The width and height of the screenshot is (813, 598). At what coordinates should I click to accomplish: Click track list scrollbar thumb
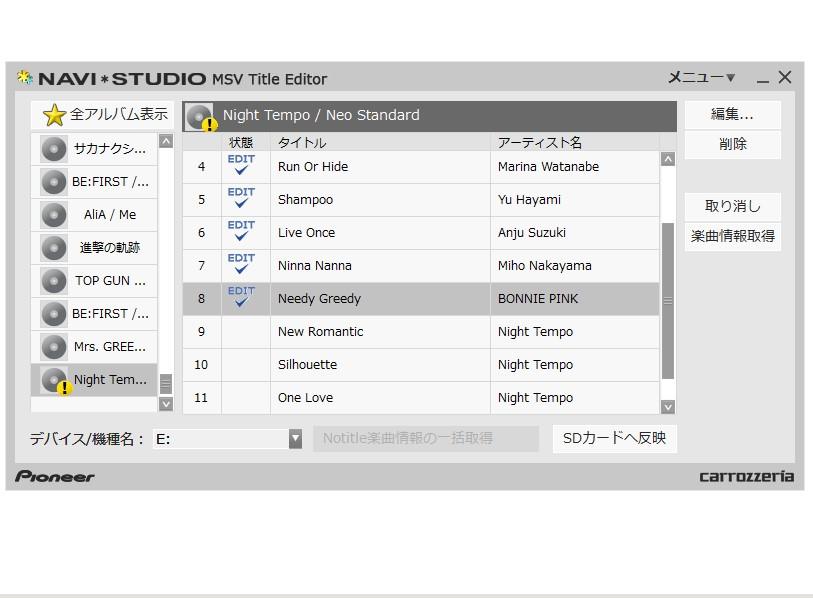(668, 301)
